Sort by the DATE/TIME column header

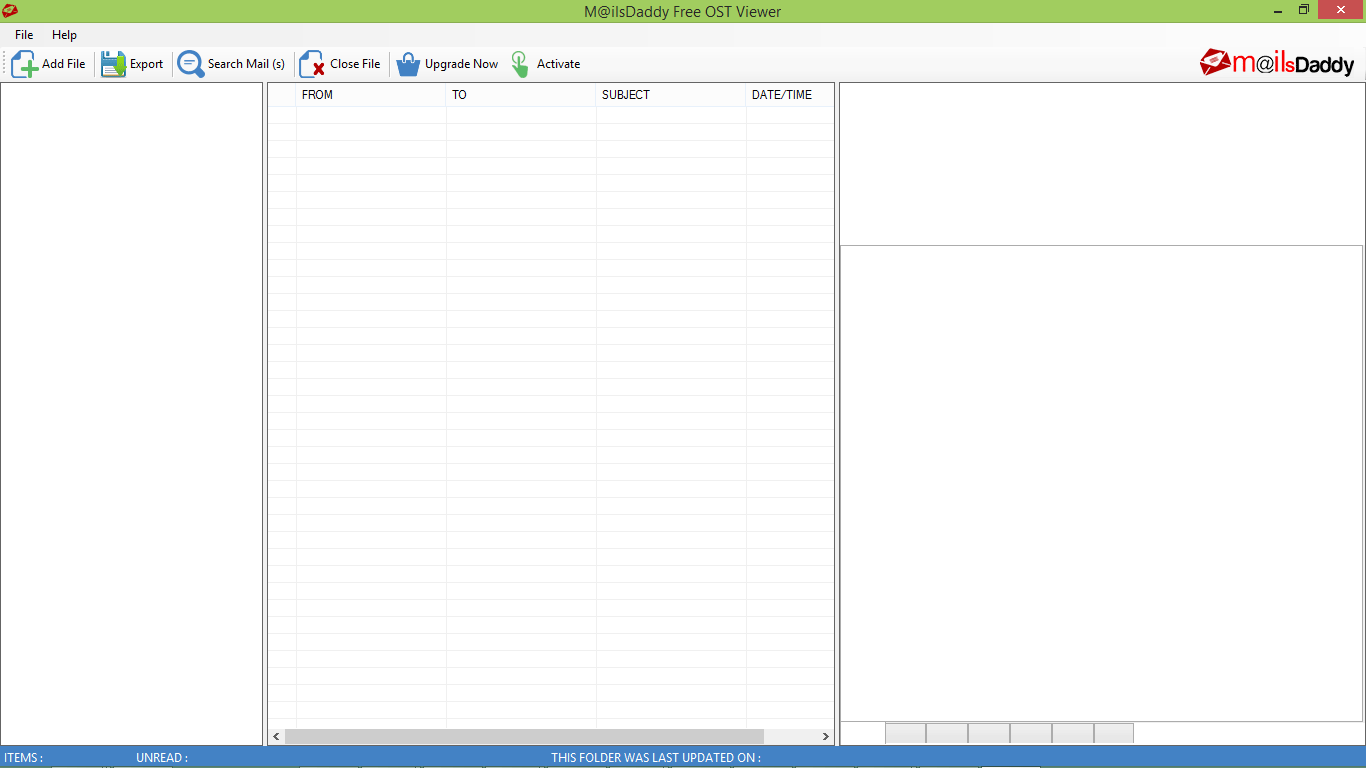(x=790, y=95)
